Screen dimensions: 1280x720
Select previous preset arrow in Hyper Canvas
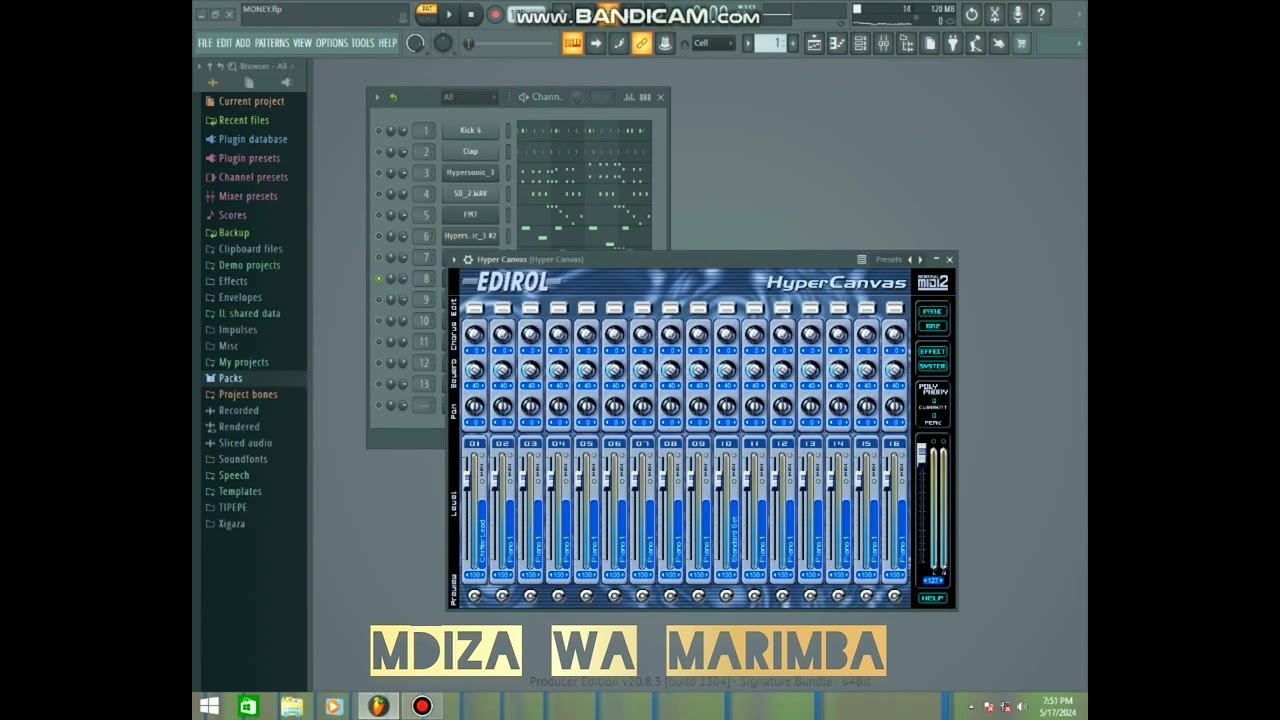click(909, 259)
